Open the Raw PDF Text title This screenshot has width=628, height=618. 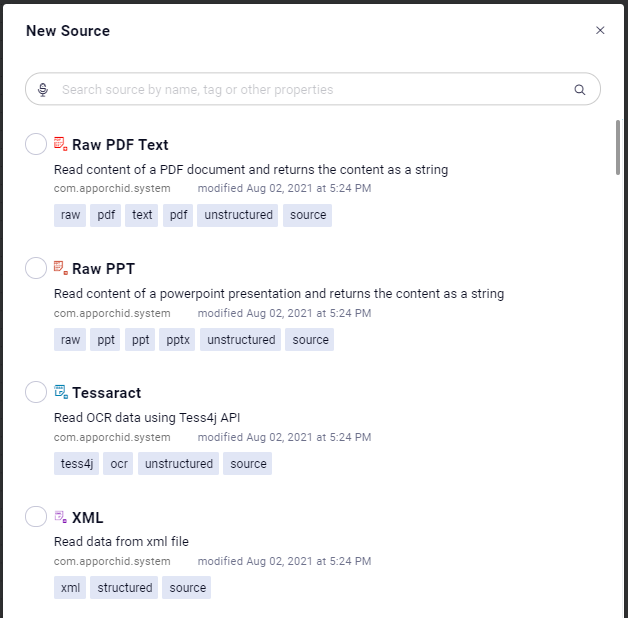click(x=120, y=144)
